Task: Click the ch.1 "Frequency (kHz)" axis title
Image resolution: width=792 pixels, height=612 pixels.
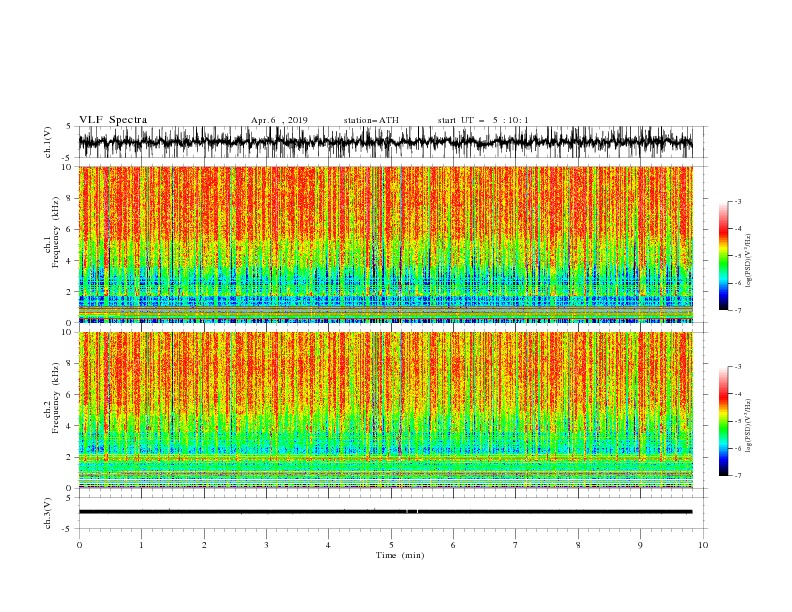Action: coord(56,232)
